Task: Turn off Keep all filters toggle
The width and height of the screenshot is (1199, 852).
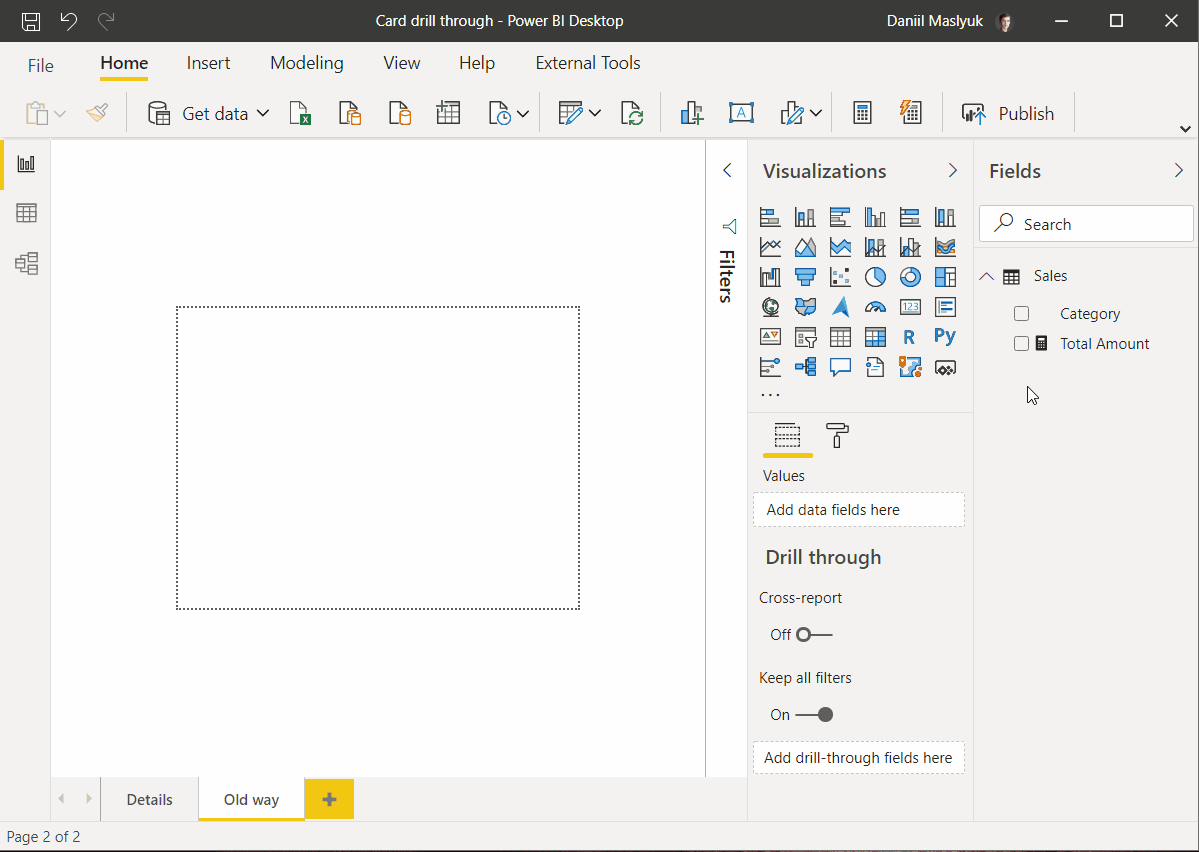Action: pyautogui.click(x=814, y=714)
